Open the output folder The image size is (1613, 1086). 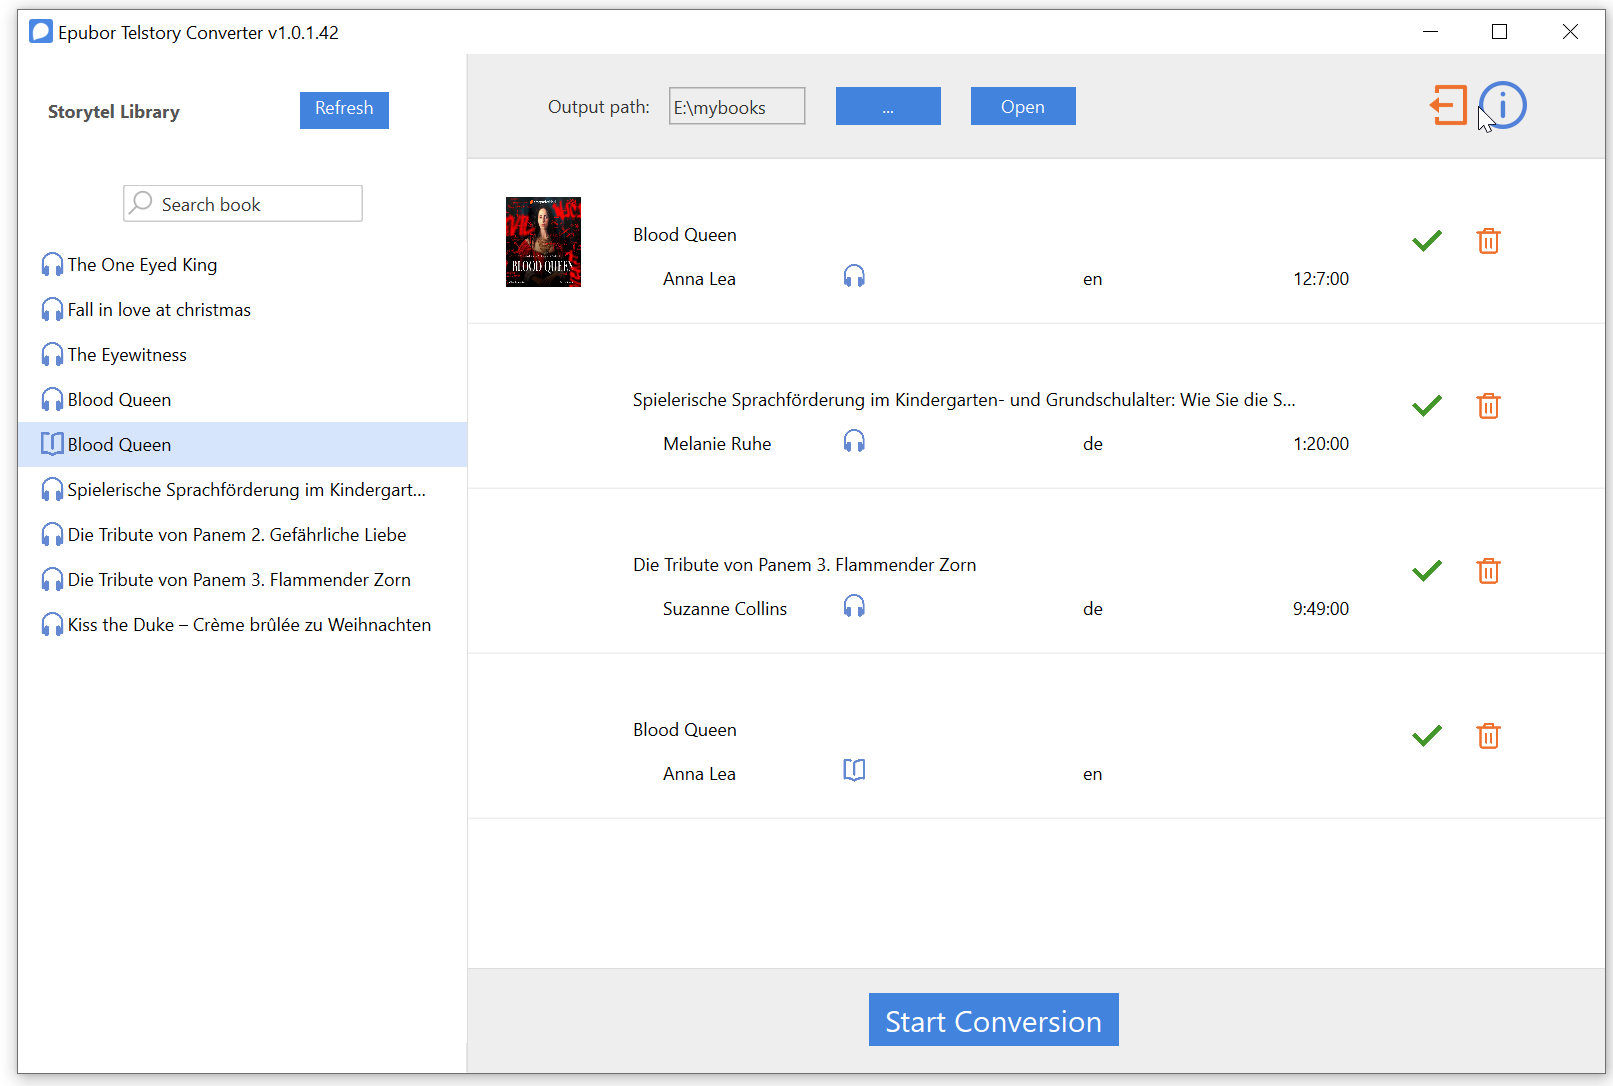point(1023,106)
